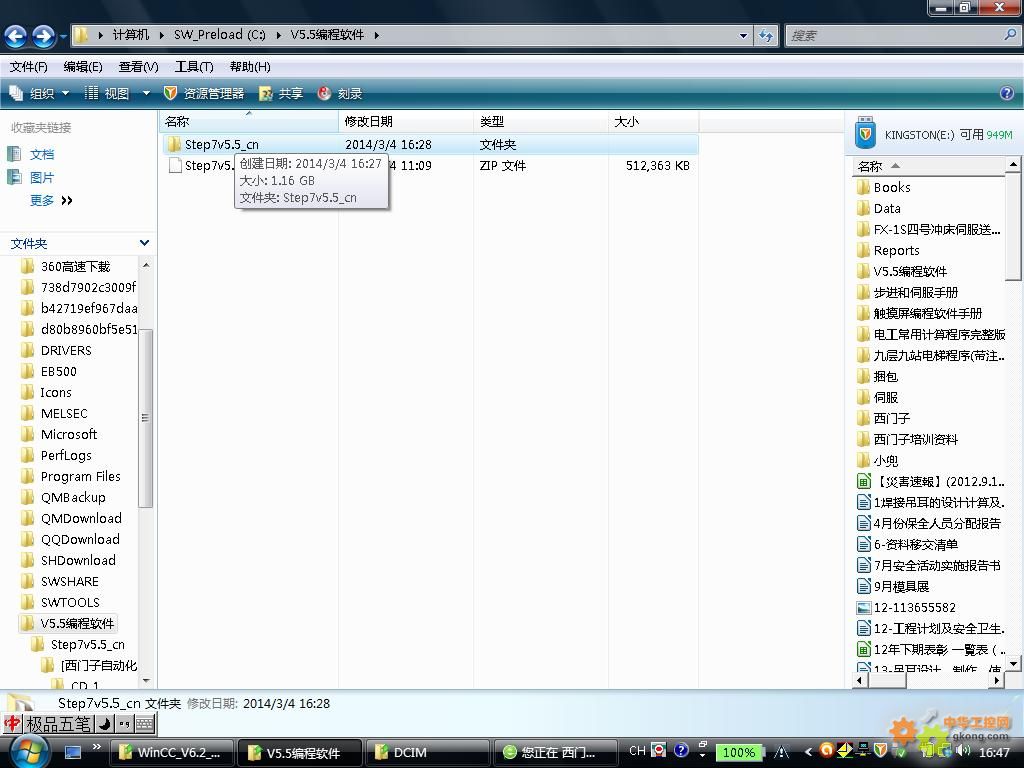
Task: Click KINGSTON pane vertical scroll-down arrow
Action: 1012,664
